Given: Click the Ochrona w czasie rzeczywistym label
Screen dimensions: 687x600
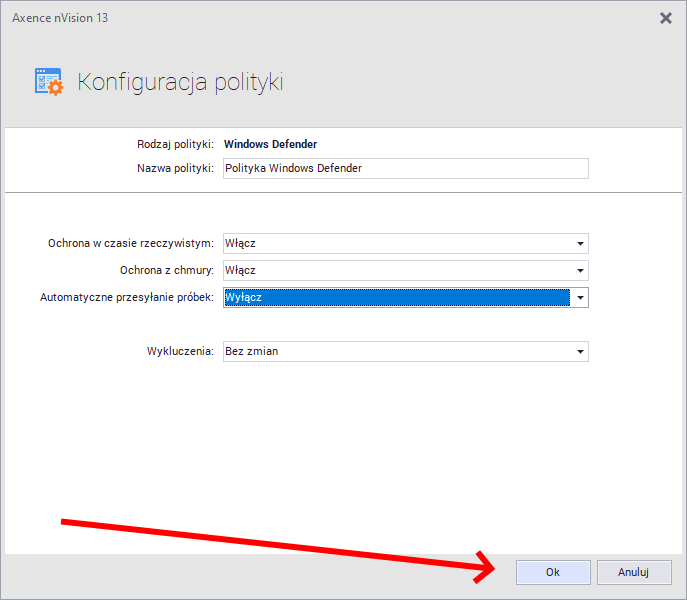Looking at the screenshot, I should [130, 243].
